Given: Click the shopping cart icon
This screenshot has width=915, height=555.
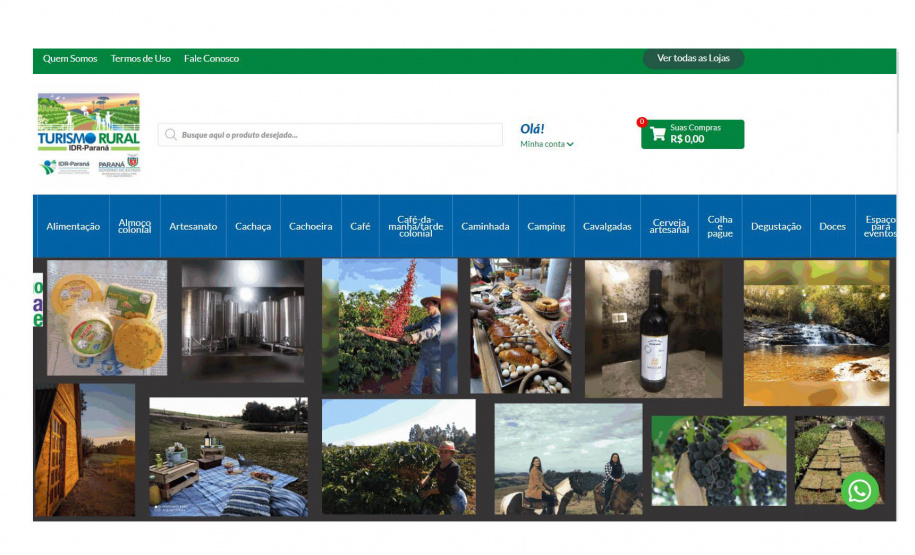Looking at the screenshot, I should (x=658, y=135).
